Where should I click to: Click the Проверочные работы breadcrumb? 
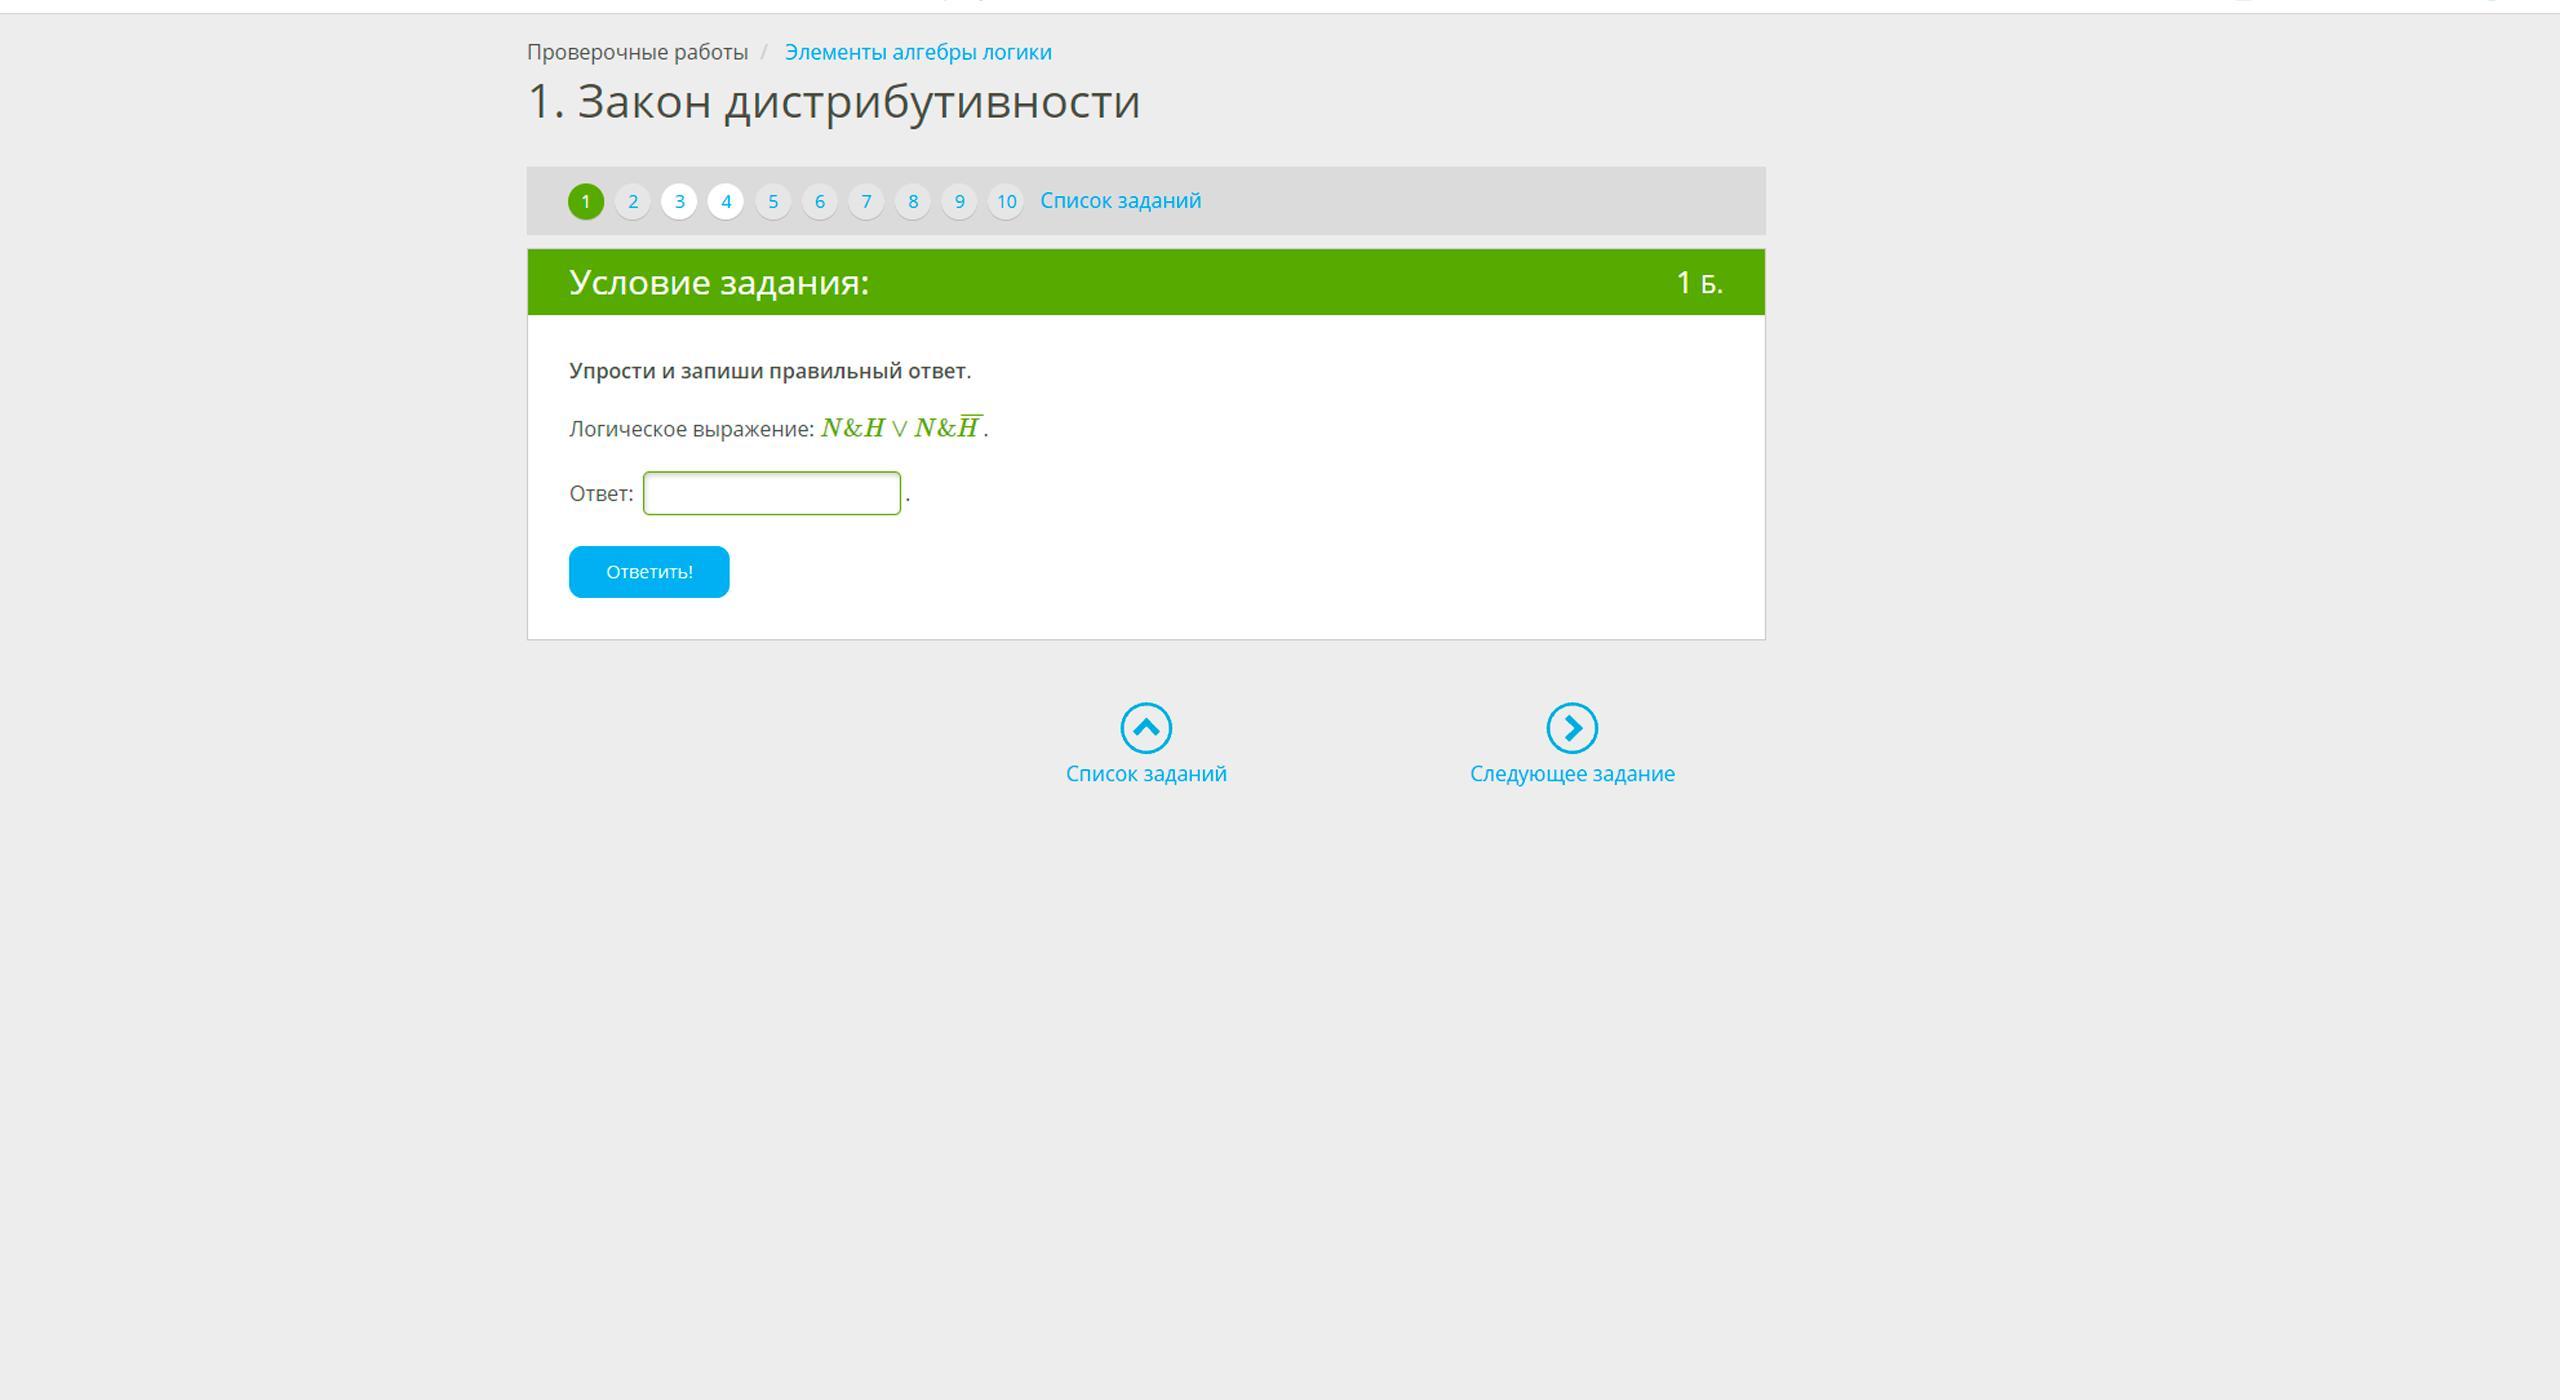pyautogui.click(x=637, y=52)
